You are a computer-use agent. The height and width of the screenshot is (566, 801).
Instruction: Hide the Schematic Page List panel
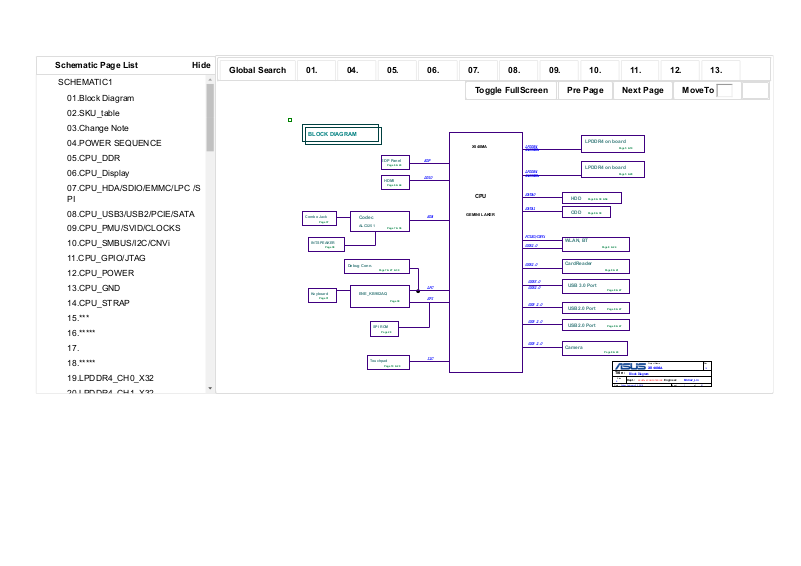(x=201, y=65)
